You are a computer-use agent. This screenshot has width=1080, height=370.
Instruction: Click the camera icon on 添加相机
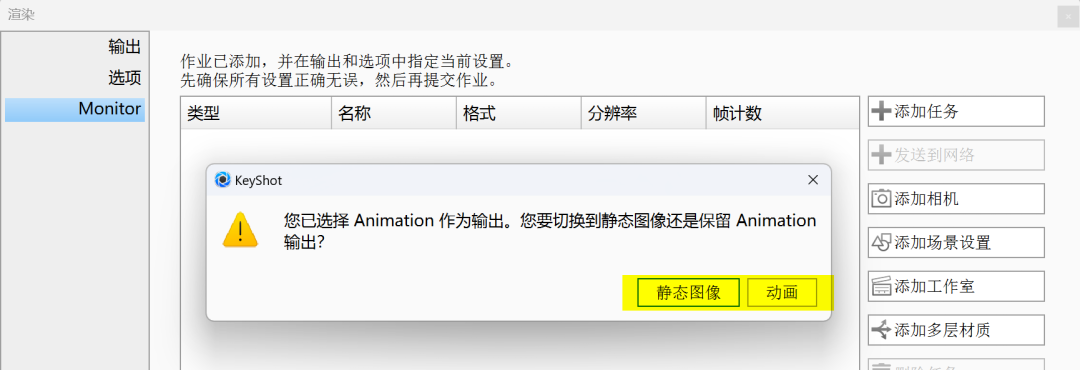pyautogui.click(x=881, y=199)
